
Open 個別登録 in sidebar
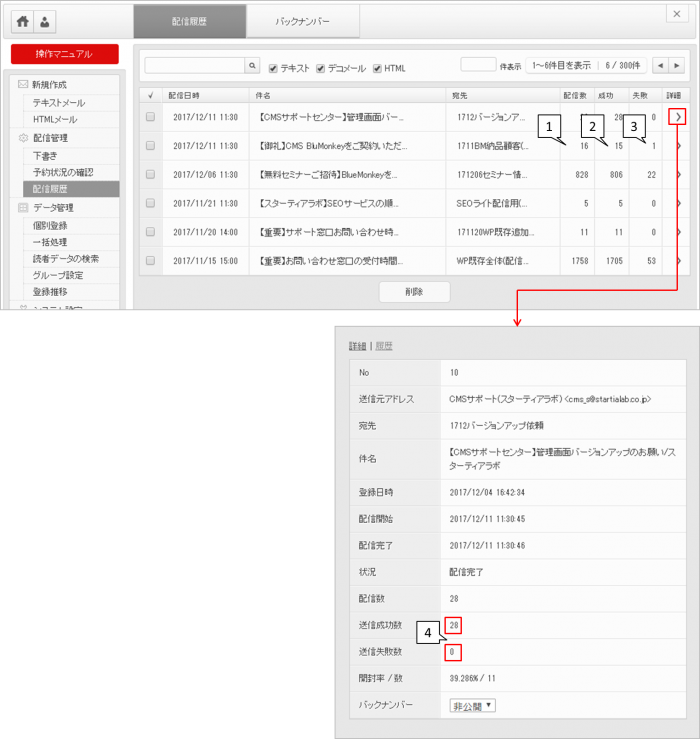50,225
